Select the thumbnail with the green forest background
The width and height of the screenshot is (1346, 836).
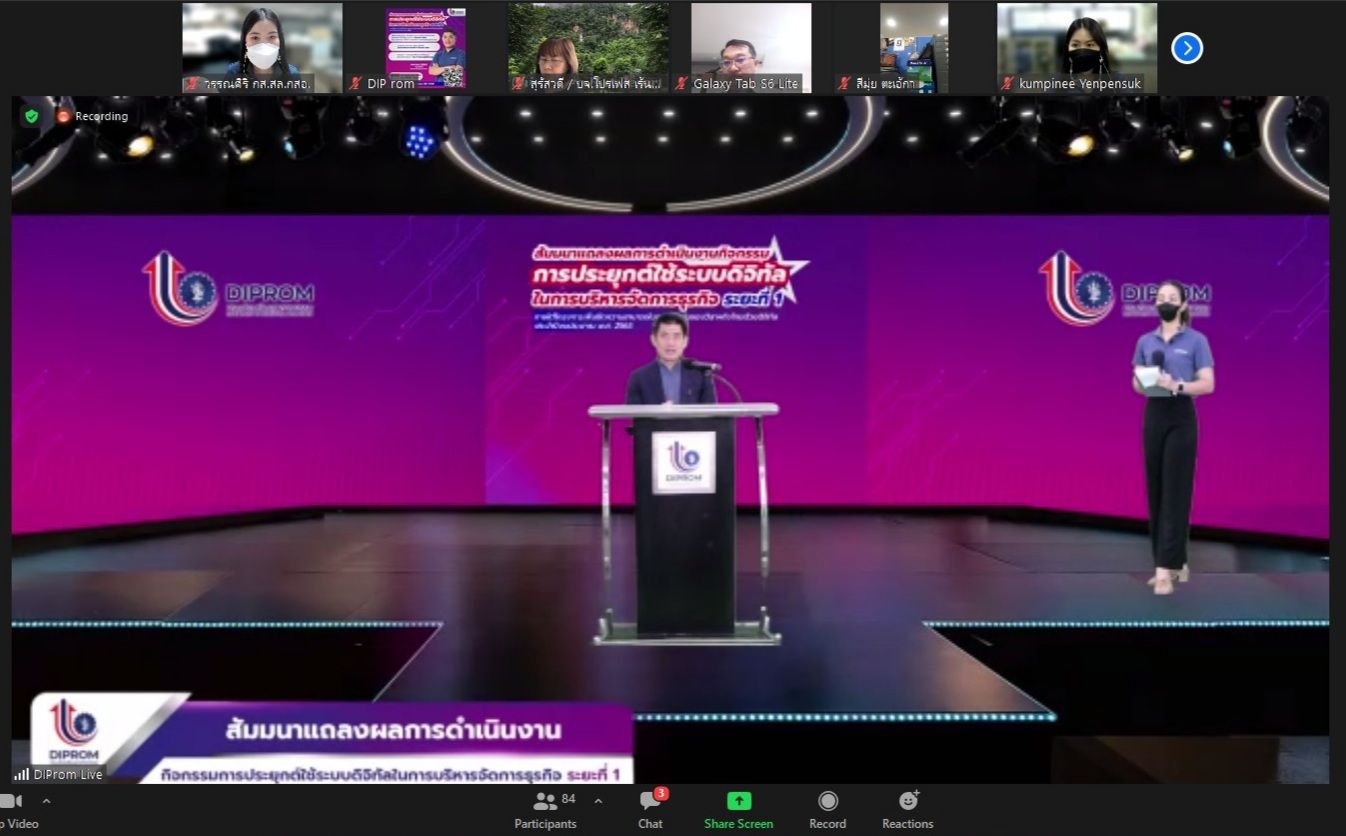coord(588,48)
